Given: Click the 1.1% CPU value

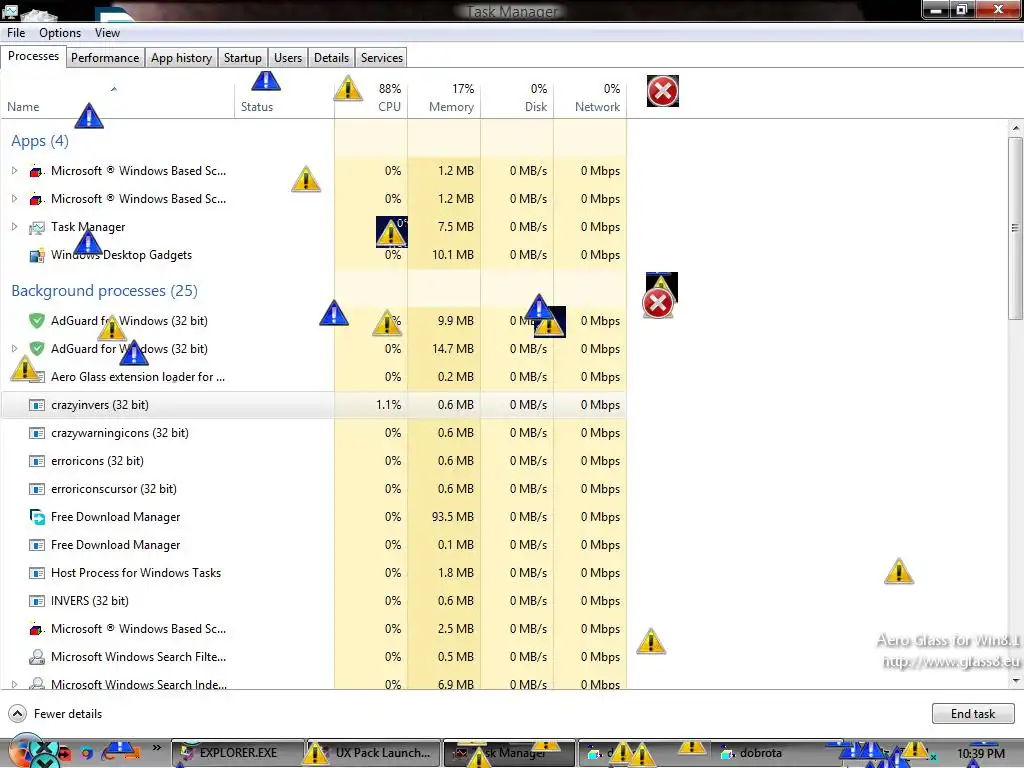Looking at the screenshot, I should [x=389, y=405].
